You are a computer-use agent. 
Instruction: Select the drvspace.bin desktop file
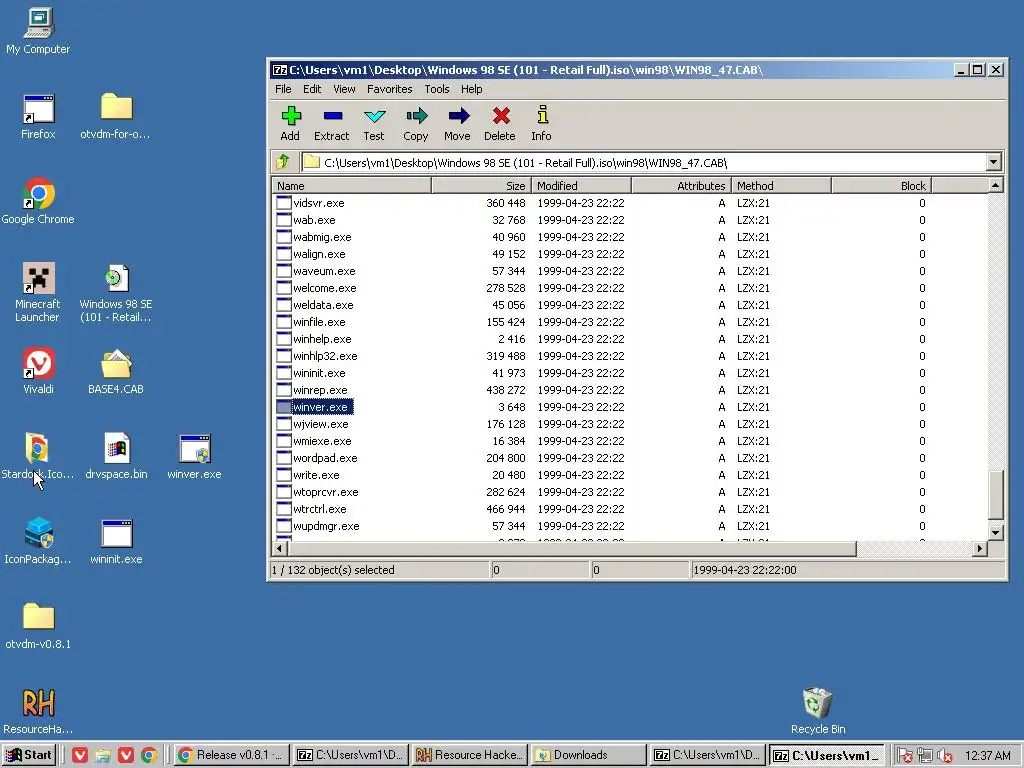click(116, 456)
